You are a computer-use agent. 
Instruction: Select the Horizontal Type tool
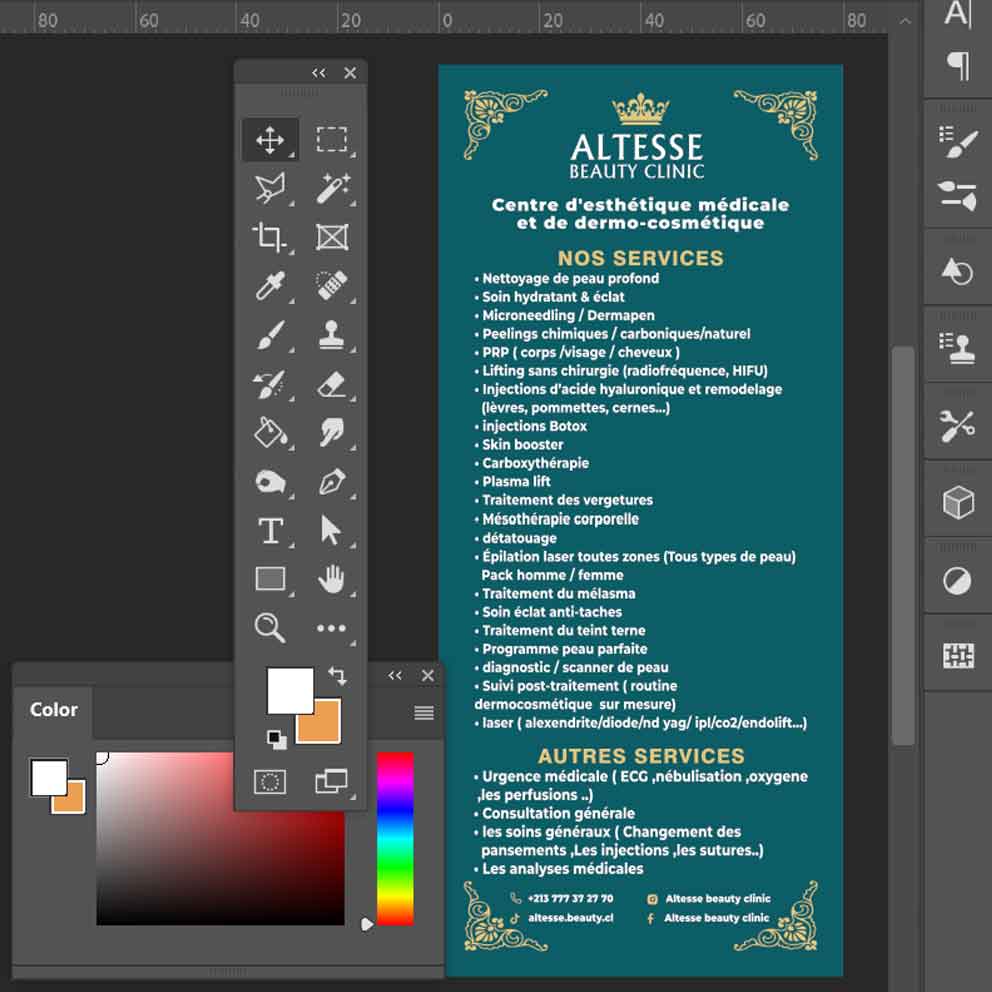[270, 531]
